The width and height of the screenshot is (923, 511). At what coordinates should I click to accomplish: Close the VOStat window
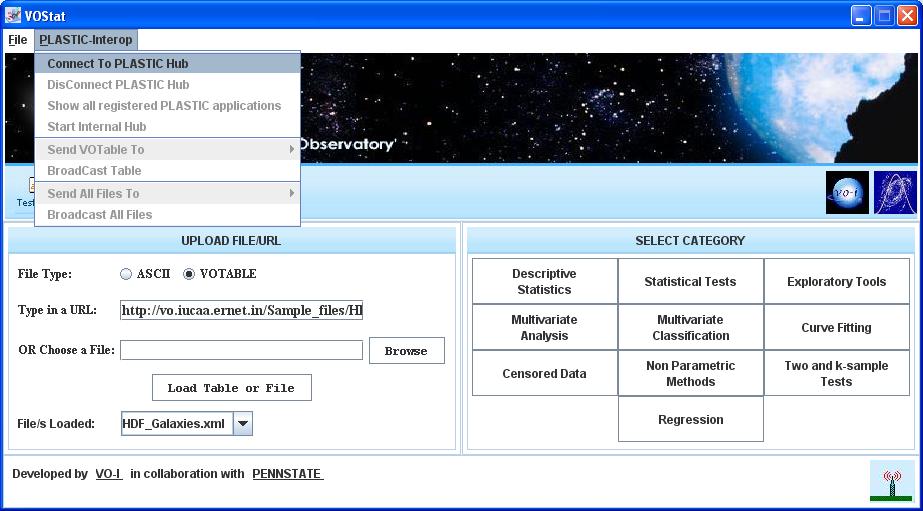coord(907,16)
